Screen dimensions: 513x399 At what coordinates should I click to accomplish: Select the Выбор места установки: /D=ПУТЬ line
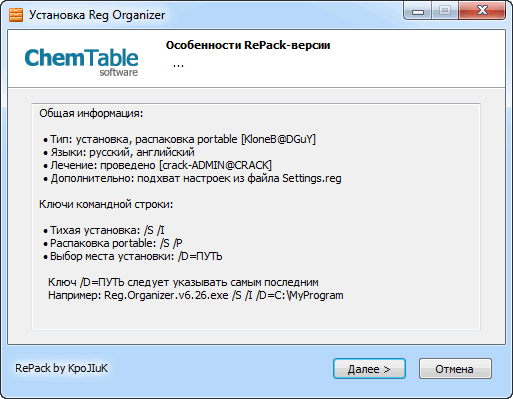(x=133, y=256)
